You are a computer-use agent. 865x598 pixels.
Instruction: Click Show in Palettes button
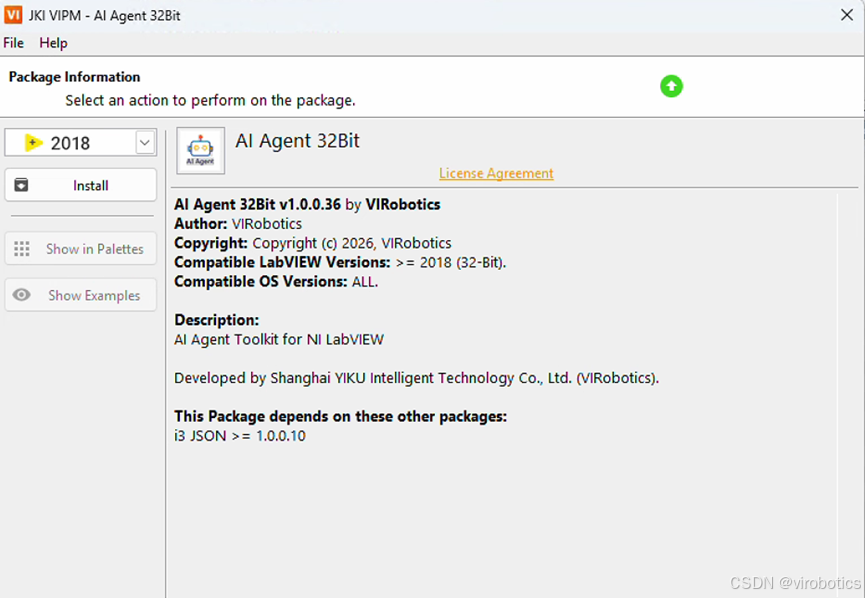(x=81, y=249)
